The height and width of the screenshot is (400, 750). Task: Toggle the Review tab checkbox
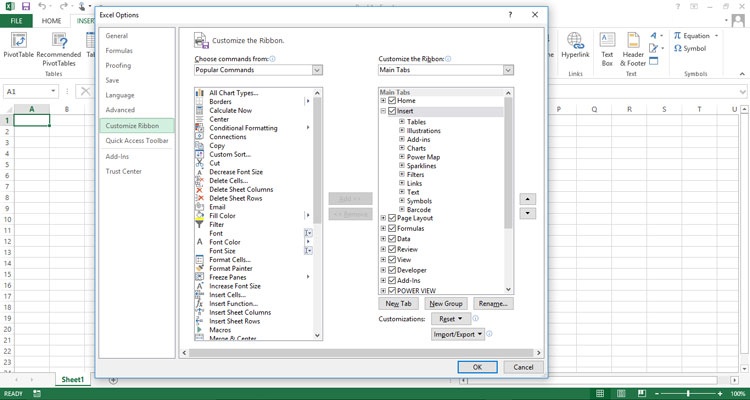(x=392, y=249)
